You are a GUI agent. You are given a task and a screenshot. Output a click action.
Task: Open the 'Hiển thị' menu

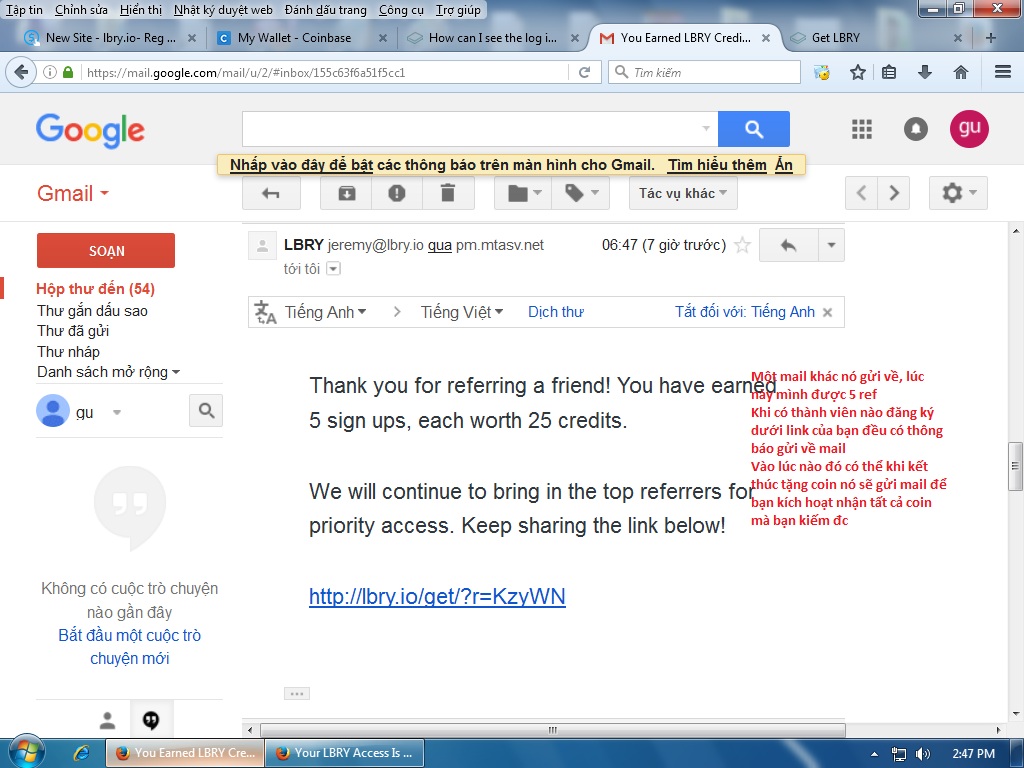coord(141,10)
